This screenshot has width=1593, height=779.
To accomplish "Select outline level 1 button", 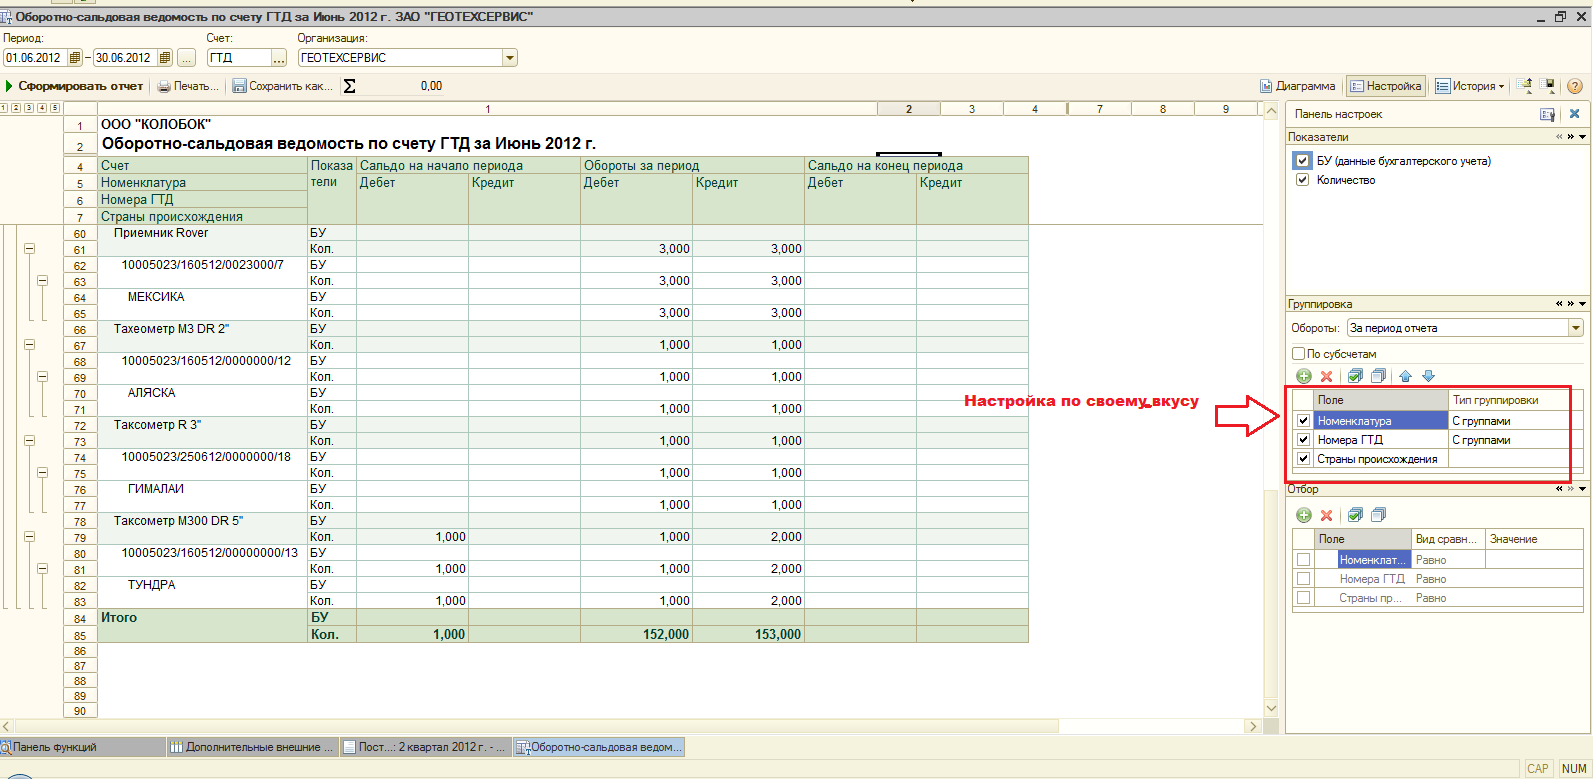I will tap(4, 108).
